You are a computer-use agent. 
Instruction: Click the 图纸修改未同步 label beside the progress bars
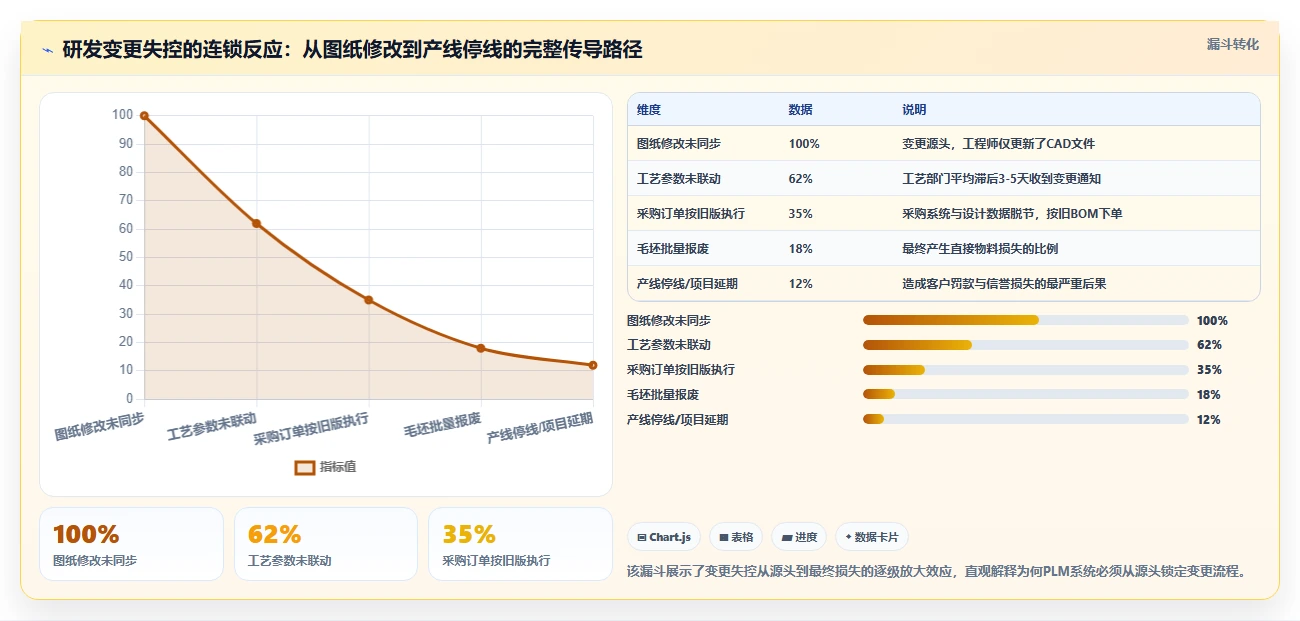(669, 321)
